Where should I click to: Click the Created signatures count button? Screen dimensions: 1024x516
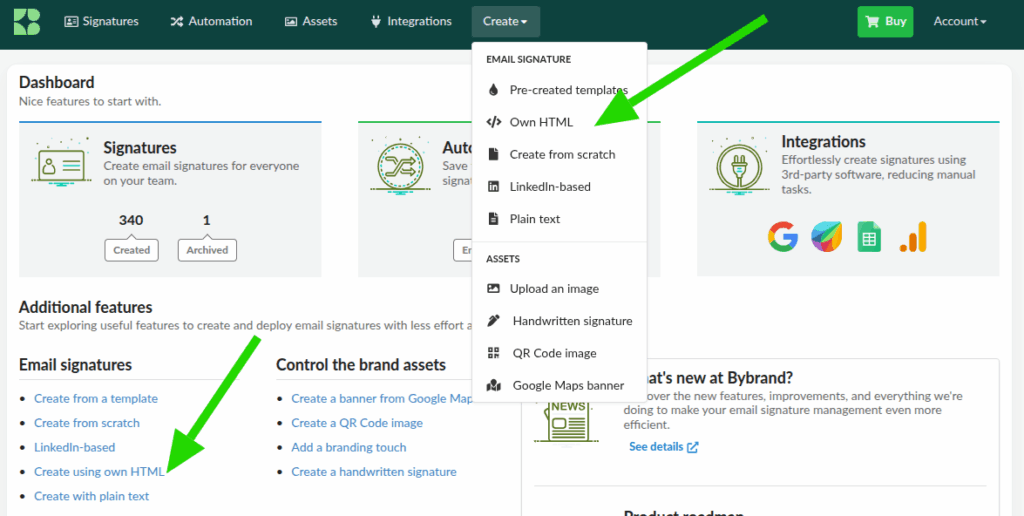(x=131, y=250)
